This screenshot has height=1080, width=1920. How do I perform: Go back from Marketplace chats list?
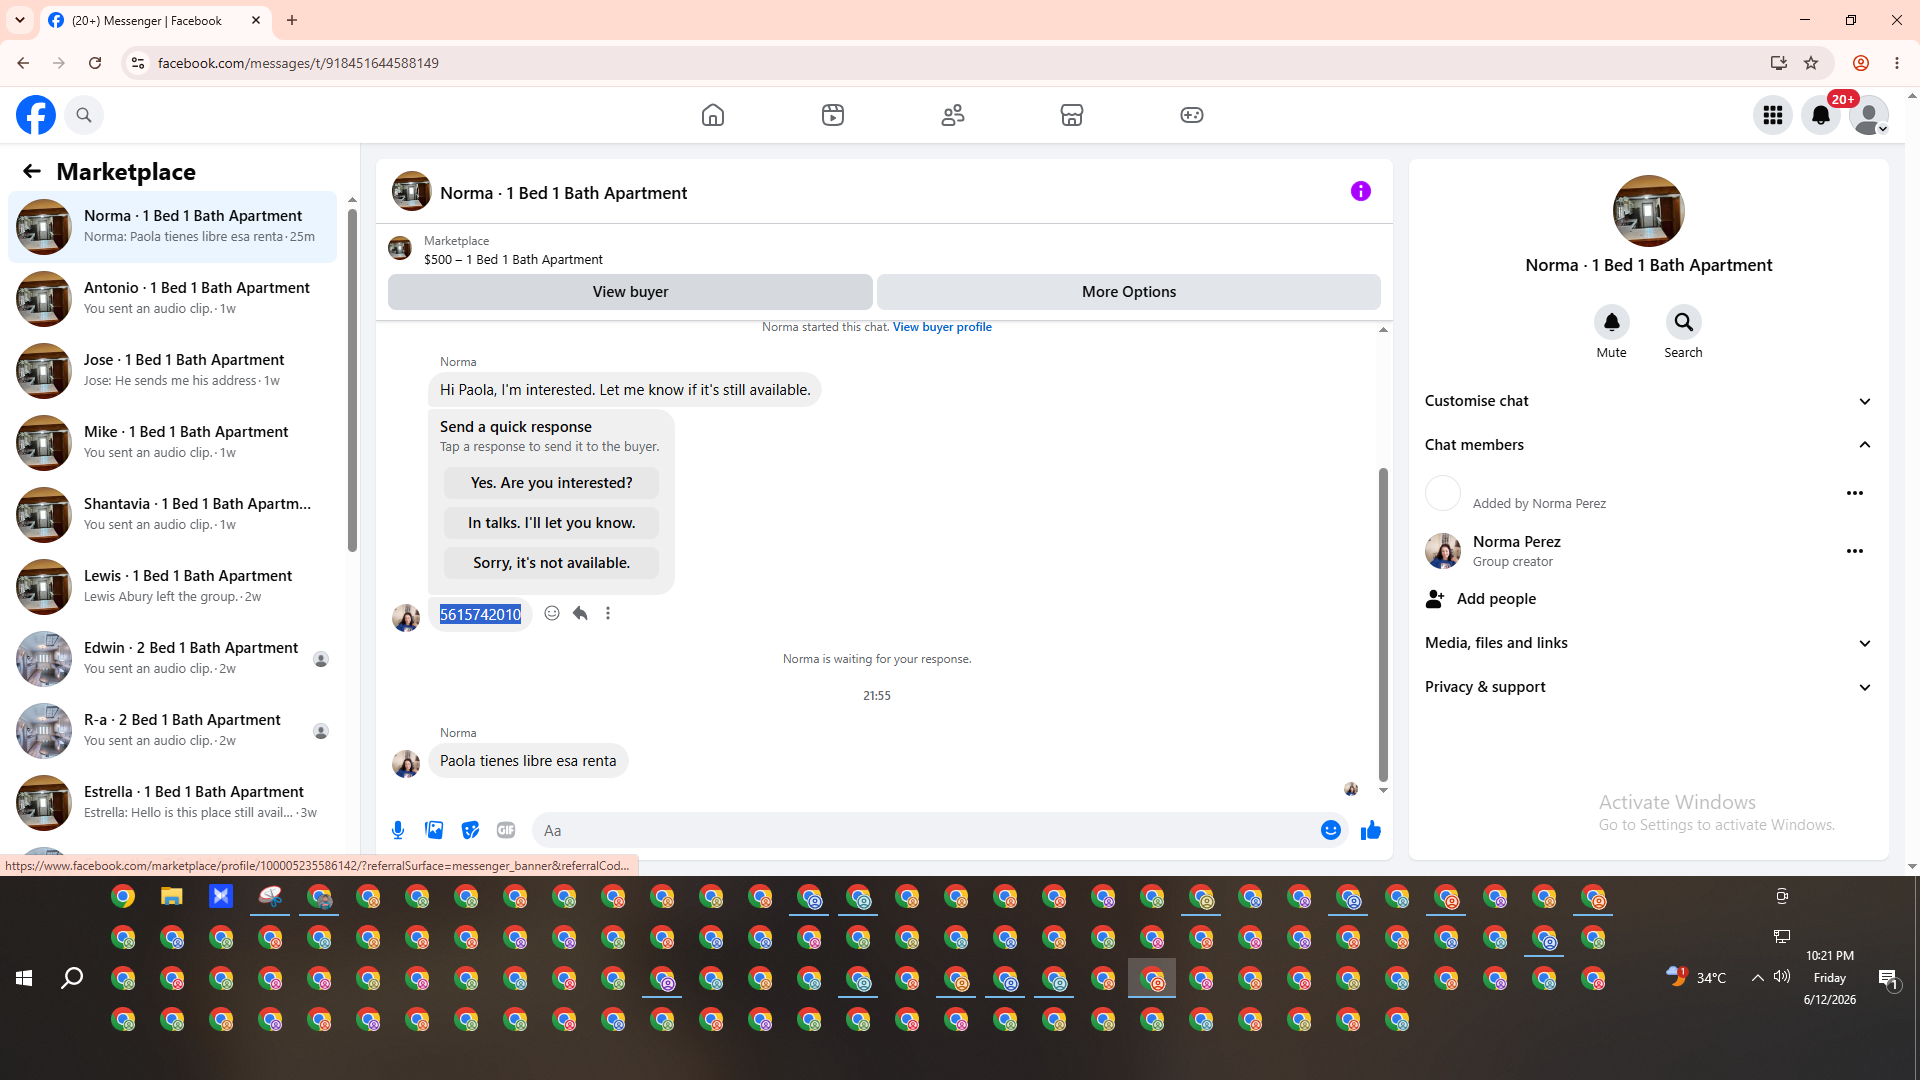(32, 171)
